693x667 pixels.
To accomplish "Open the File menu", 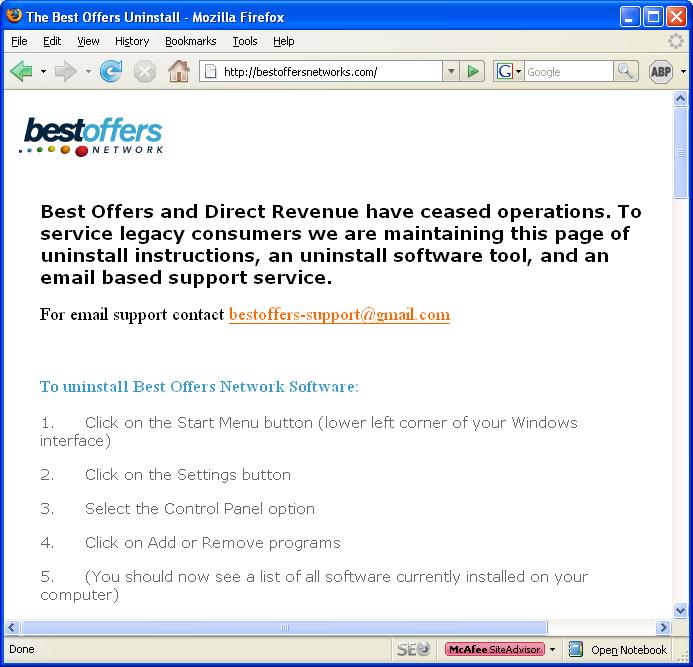I will (x=19, y=41).
